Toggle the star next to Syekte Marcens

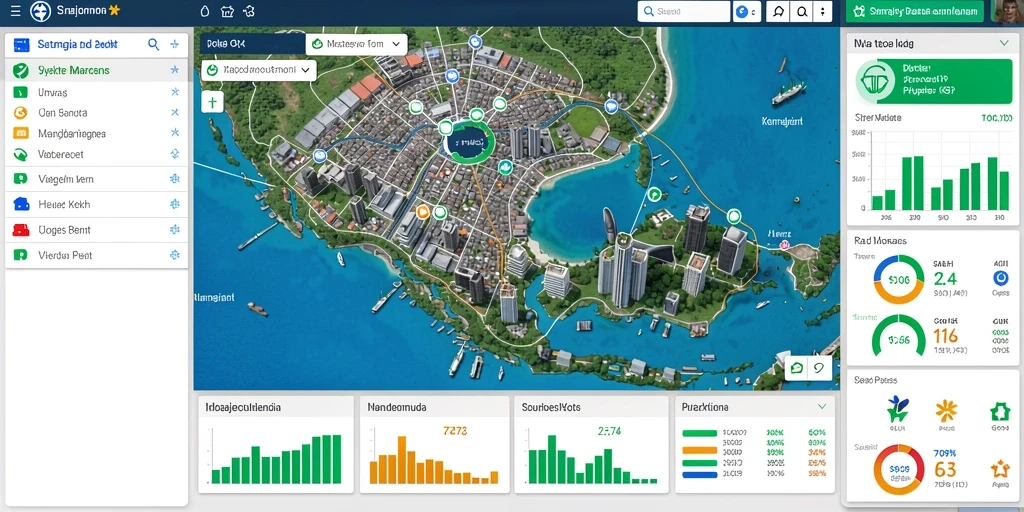click(x=174, y=70)
